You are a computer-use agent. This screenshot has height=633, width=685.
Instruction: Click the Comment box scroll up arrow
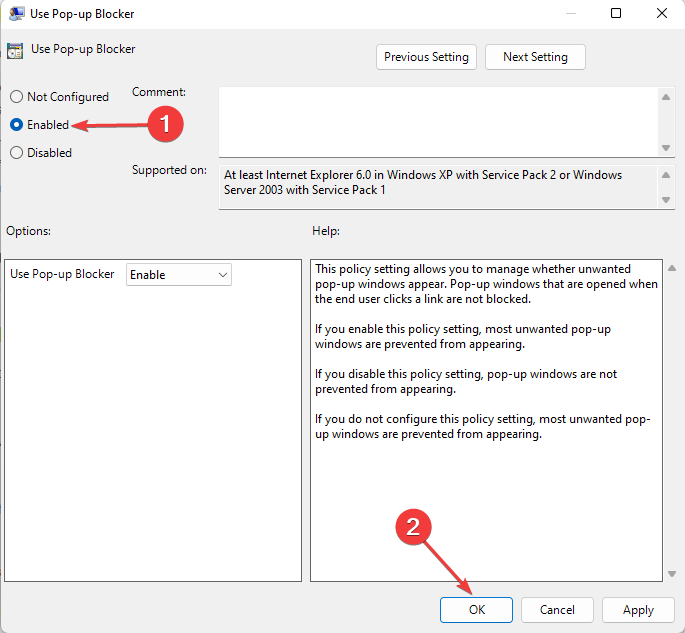666,97
